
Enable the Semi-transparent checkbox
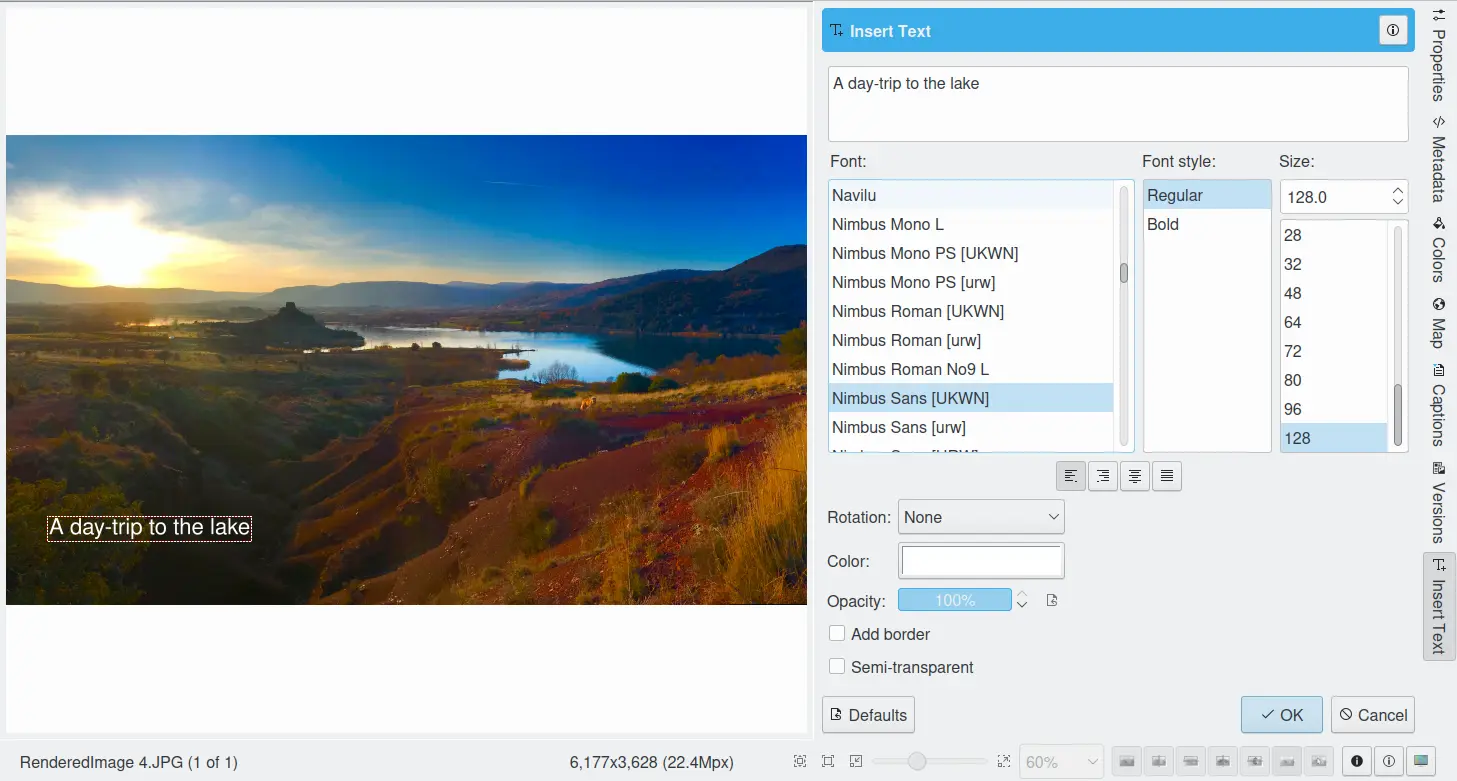click(837, 667)
